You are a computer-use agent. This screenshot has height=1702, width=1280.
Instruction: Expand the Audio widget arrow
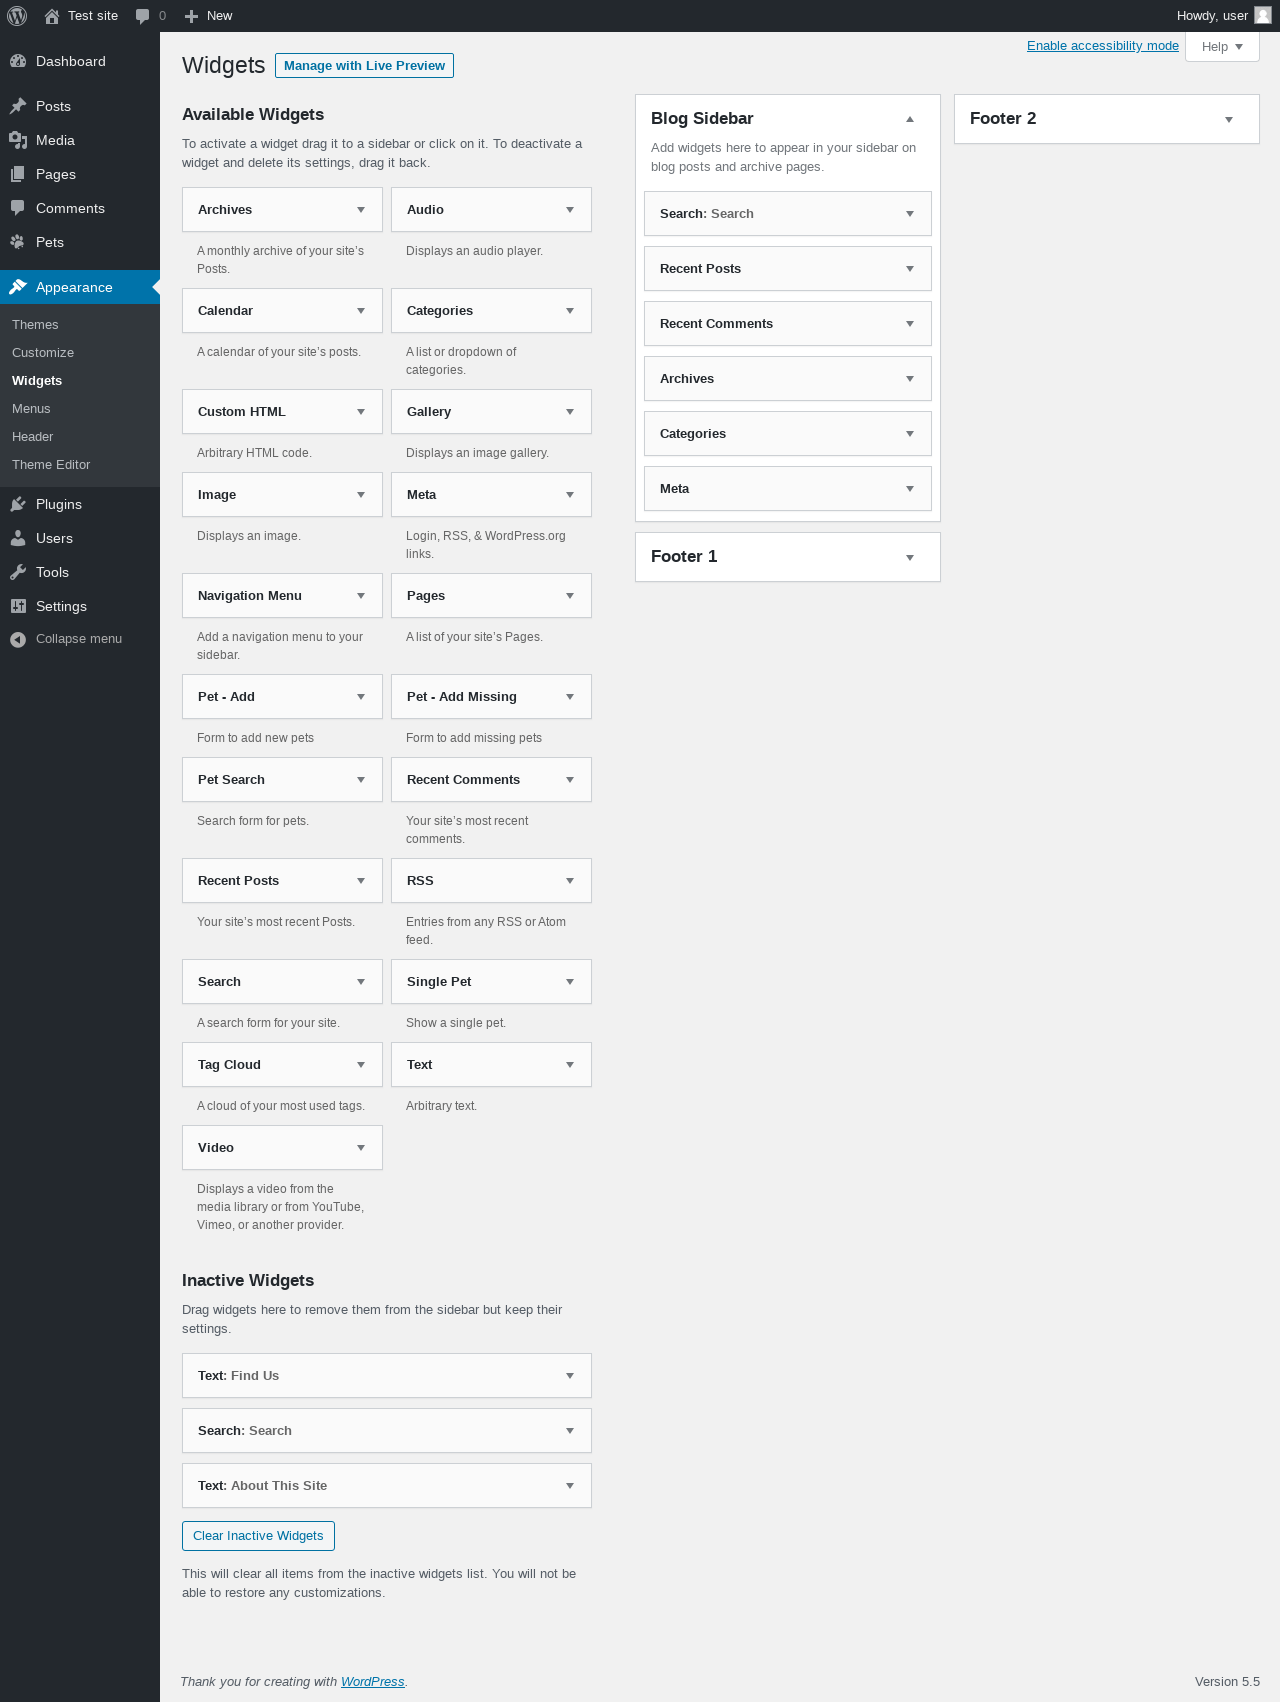click(x=570, y=210)
